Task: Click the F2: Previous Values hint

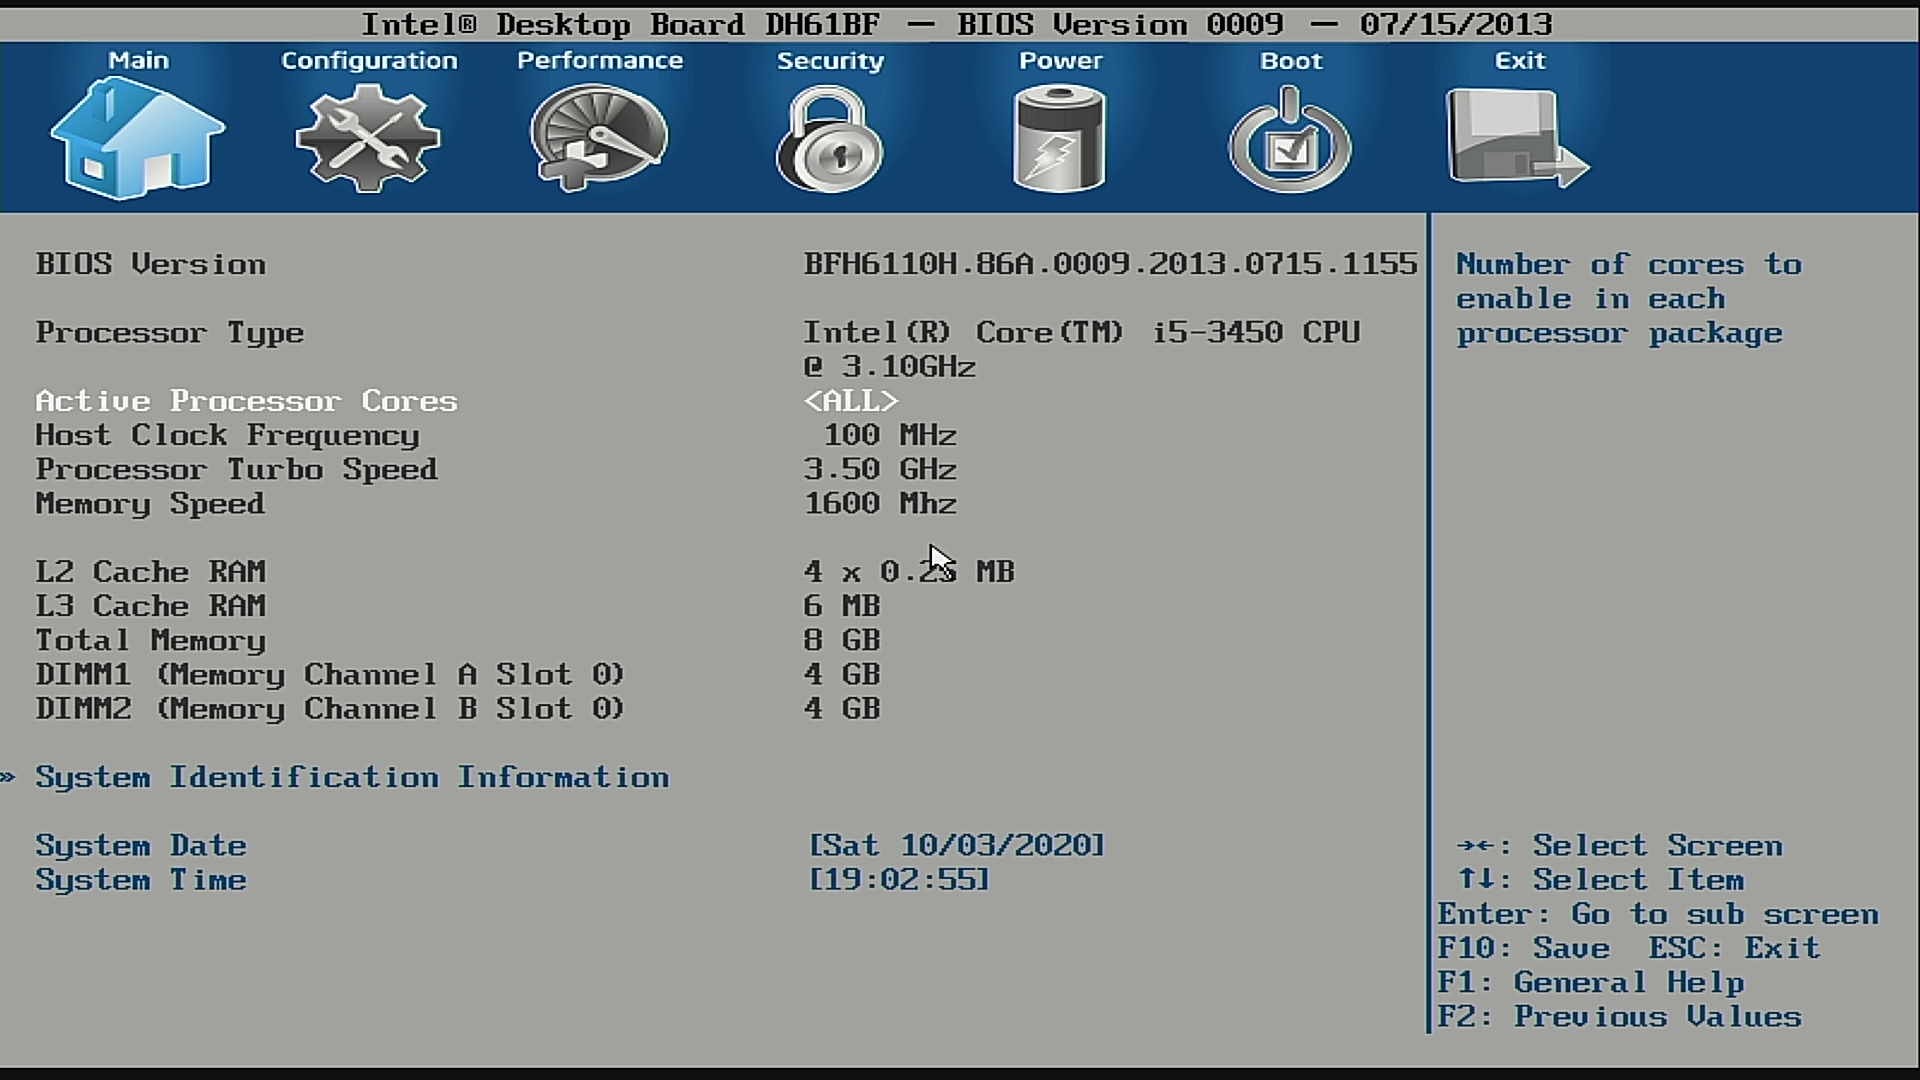Action: pyautogui.click(x=1620, y=1017)
